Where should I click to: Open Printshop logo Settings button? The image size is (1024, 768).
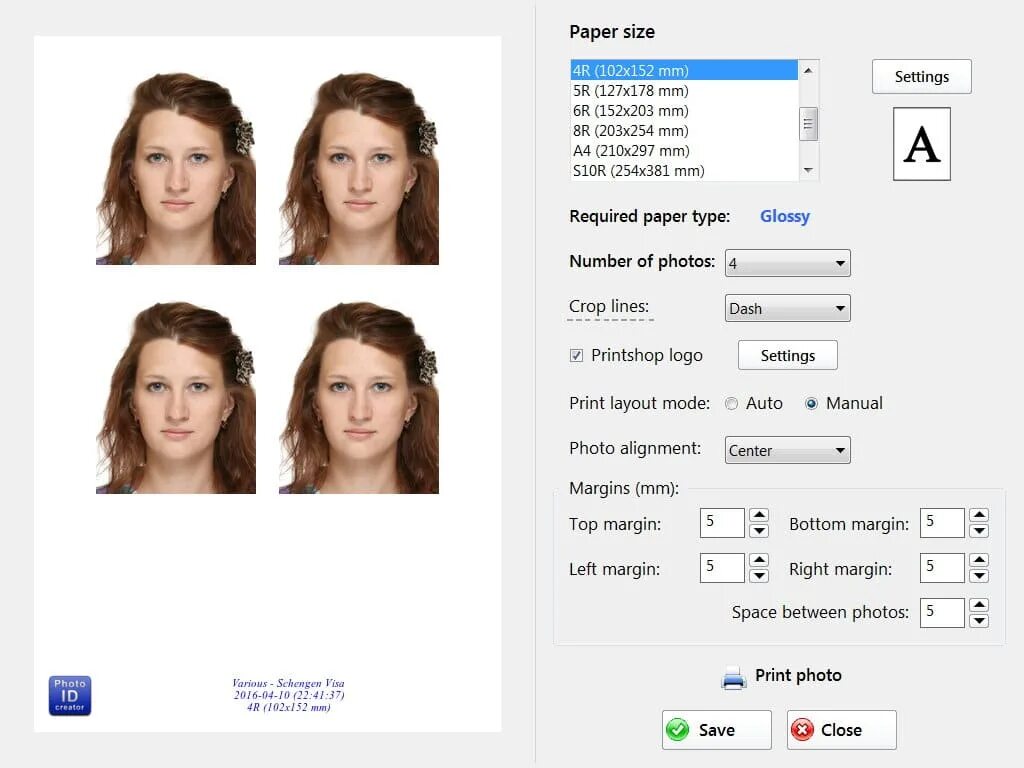pyautogui.click(x=788, y=355)
